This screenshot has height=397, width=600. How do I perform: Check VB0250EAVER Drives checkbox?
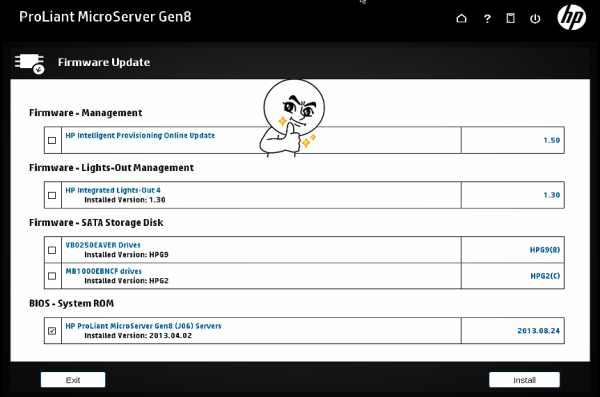[x=52, y=250]
